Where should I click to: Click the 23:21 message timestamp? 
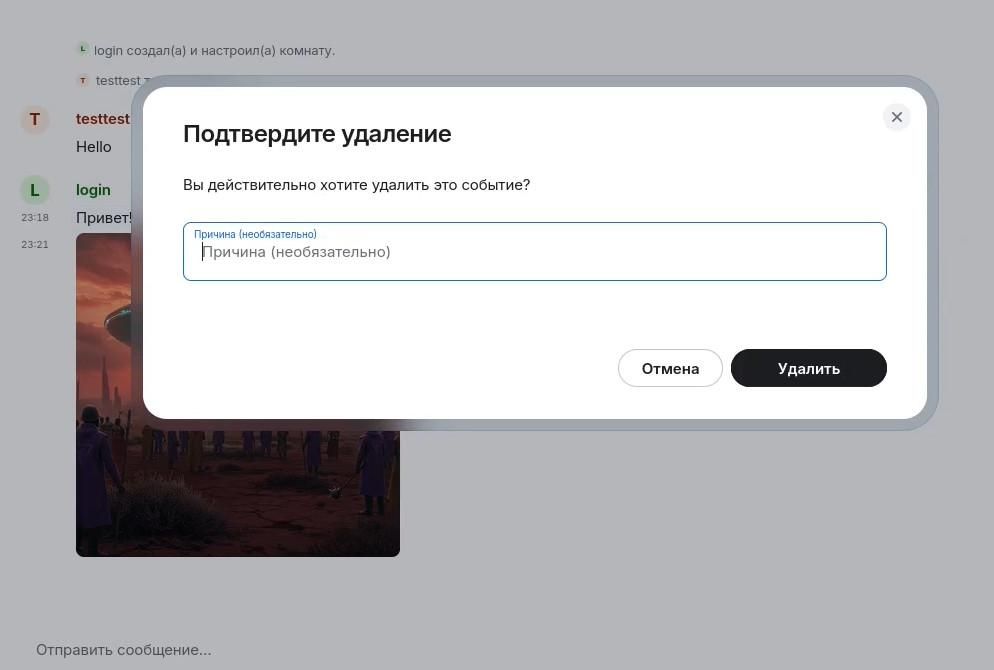click(x=35, y=245)
